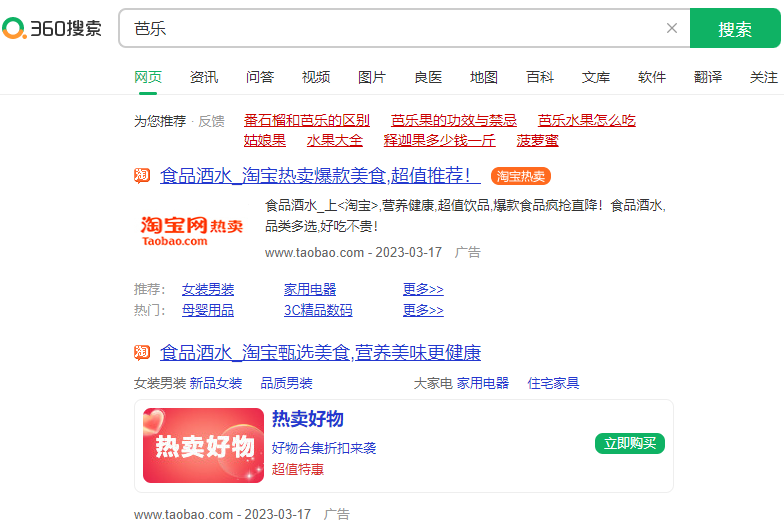Switch to the 视频 tab
This screenshot has height=526, width=784.
tap(316, 77)
